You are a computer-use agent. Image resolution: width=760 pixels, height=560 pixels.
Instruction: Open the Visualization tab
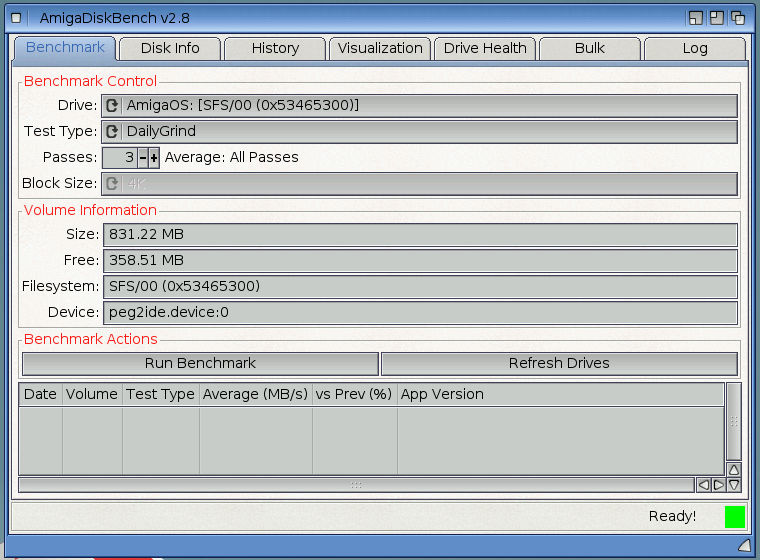point(380,48)
